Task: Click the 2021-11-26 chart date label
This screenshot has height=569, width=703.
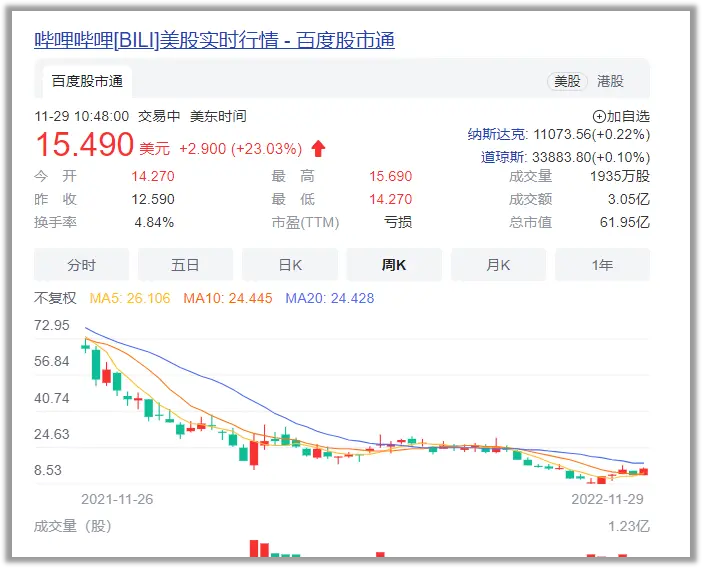Action: 117,499
